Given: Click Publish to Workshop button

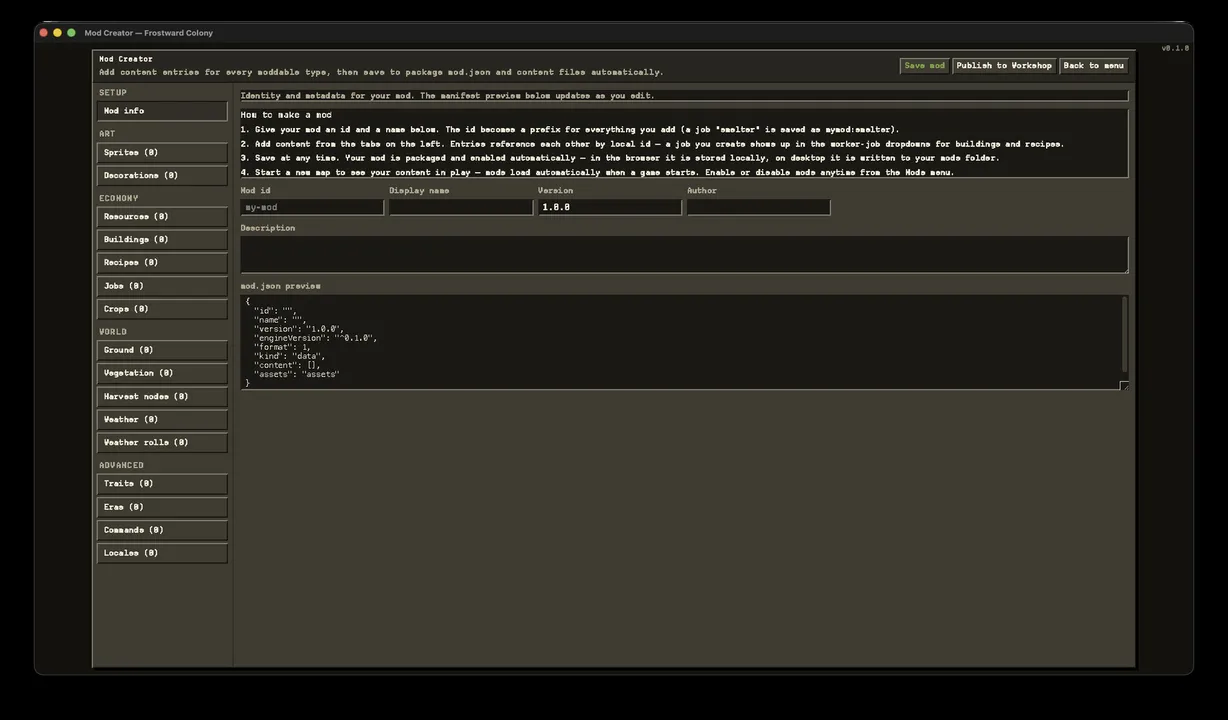Looking at the screenshot, I should [1004, 66].
